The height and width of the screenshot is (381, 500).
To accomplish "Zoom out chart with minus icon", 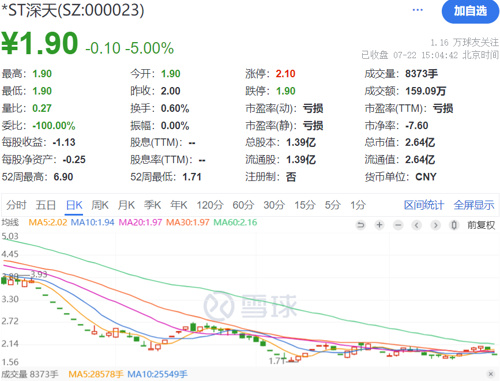I will click(398, 225).
